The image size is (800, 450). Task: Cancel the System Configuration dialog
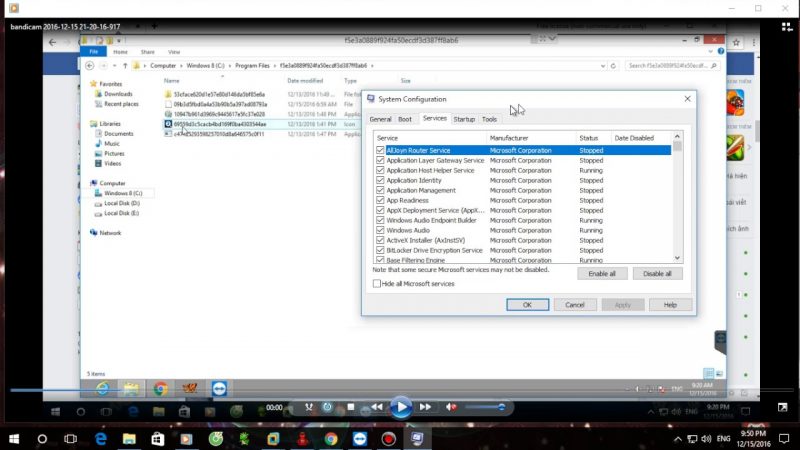coord(574,305)
